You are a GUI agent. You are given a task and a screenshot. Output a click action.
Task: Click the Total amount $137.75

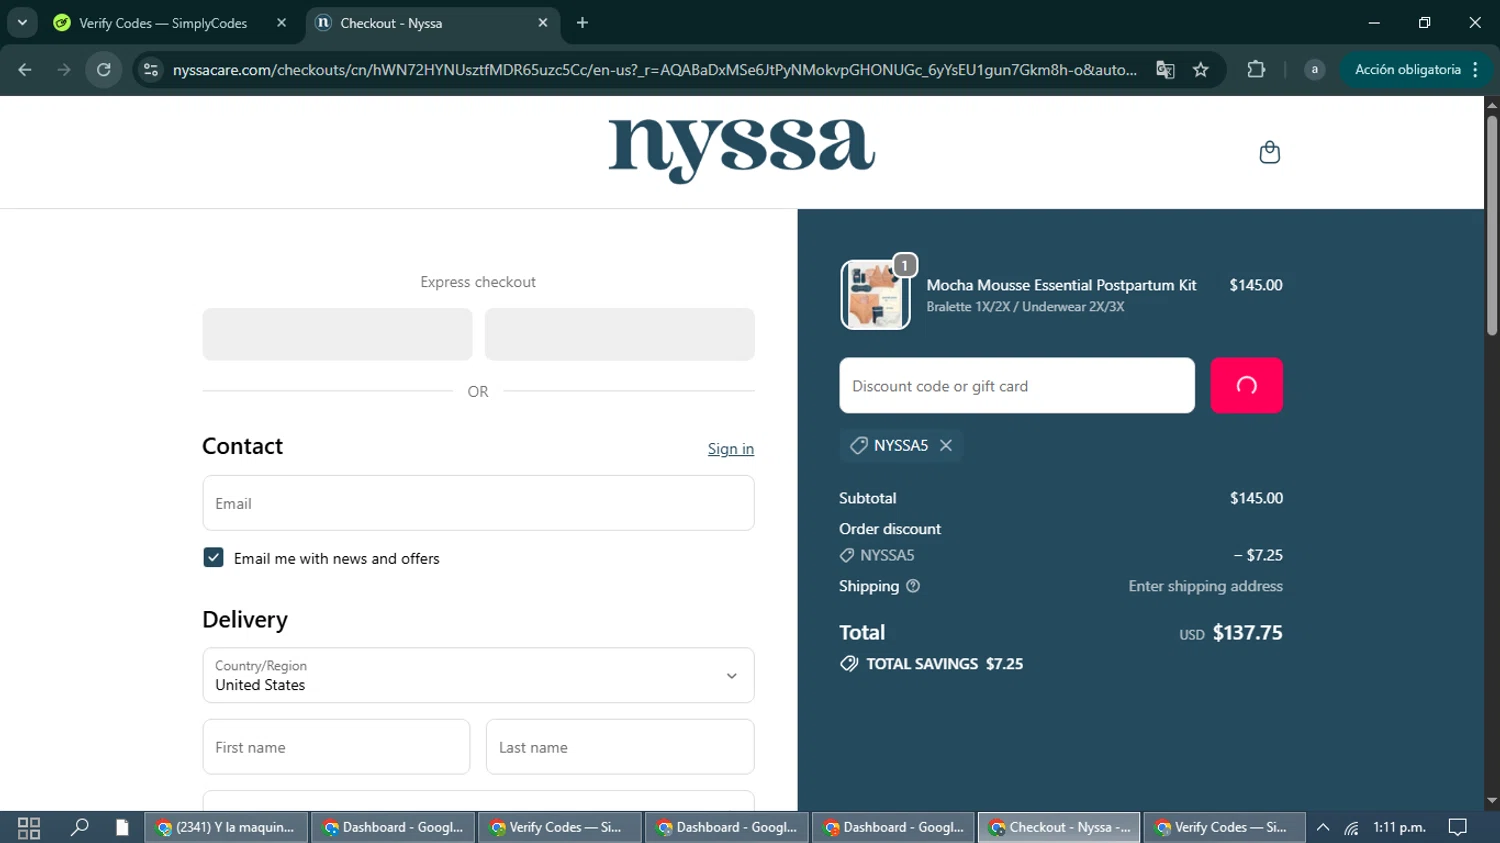[1247, 633]
